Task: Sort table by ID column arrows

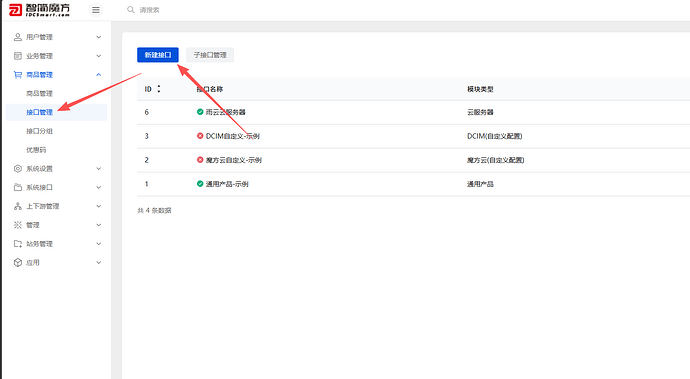Action: pyautogui.click(x=159, y=89)
